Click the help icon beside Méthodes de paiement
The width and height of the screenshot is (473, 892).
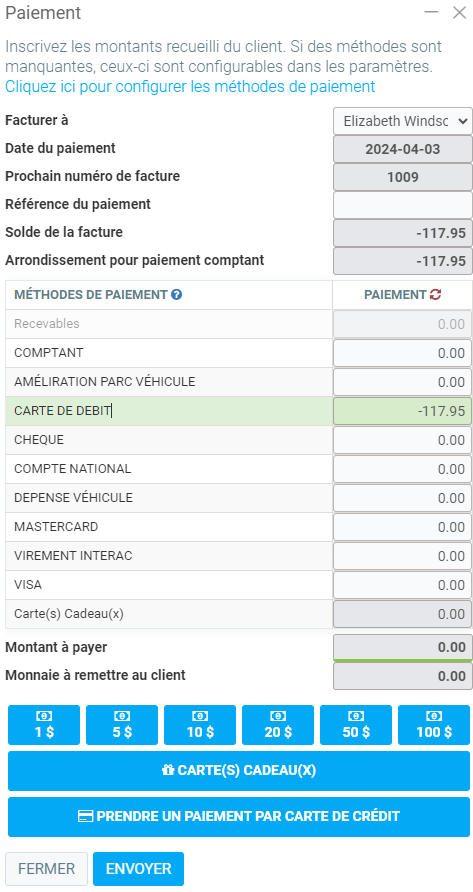click(x=177, y=295)
